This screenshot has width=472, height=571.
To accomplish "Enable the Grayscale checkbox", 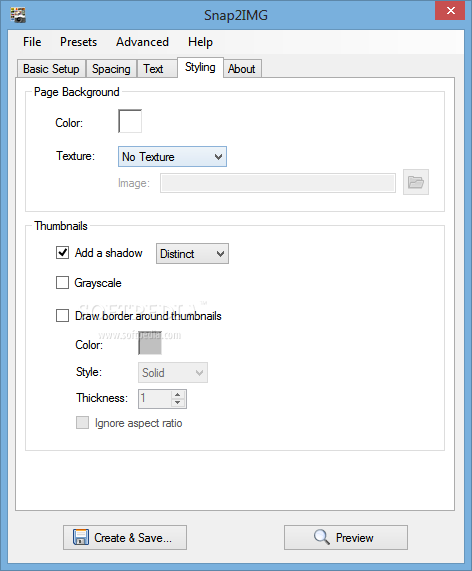I will [x=62, y=282].
